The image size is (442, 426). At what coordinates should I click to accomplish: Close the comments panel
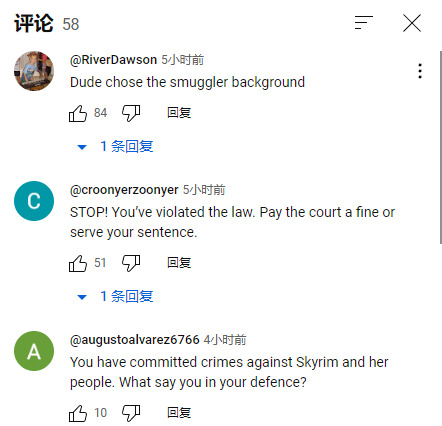click(412, 23)
